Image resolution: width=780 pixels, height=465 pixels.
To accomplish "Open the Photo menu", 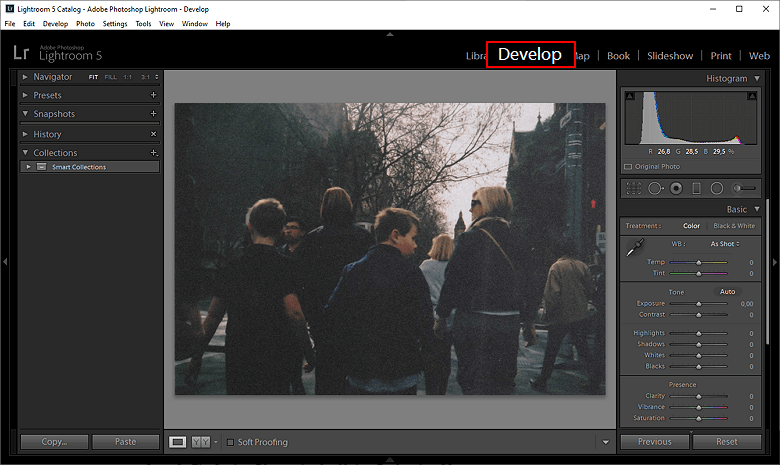I will coord(85,23).
